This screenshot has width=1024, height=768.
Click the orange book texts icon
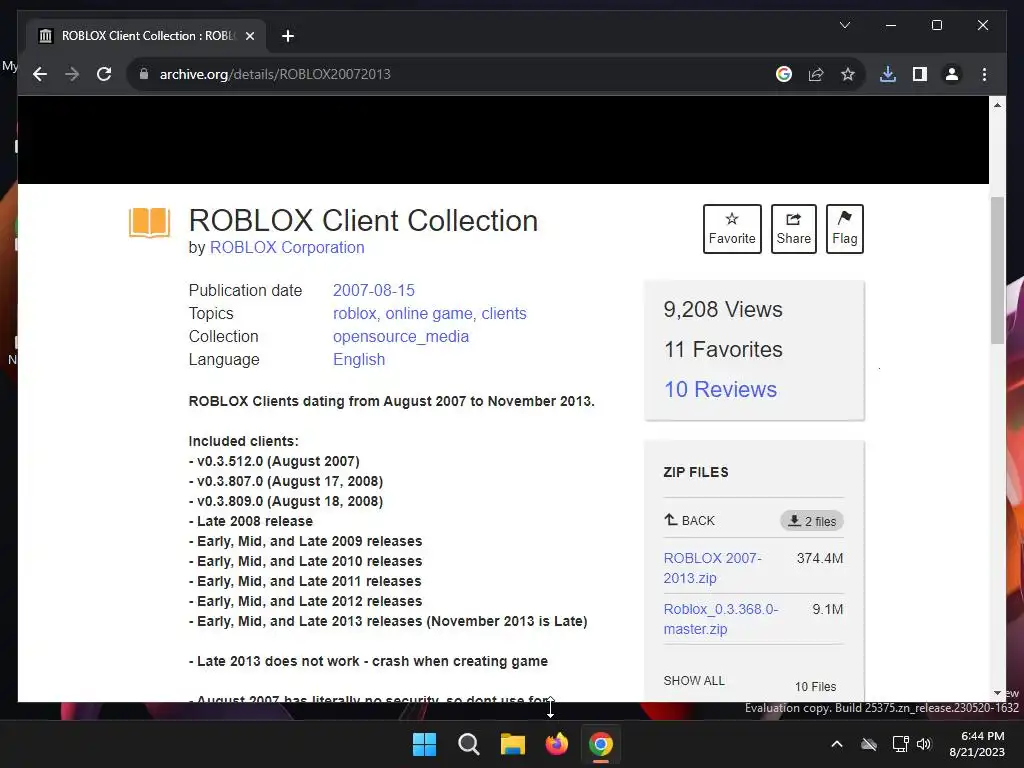(150, 223)
